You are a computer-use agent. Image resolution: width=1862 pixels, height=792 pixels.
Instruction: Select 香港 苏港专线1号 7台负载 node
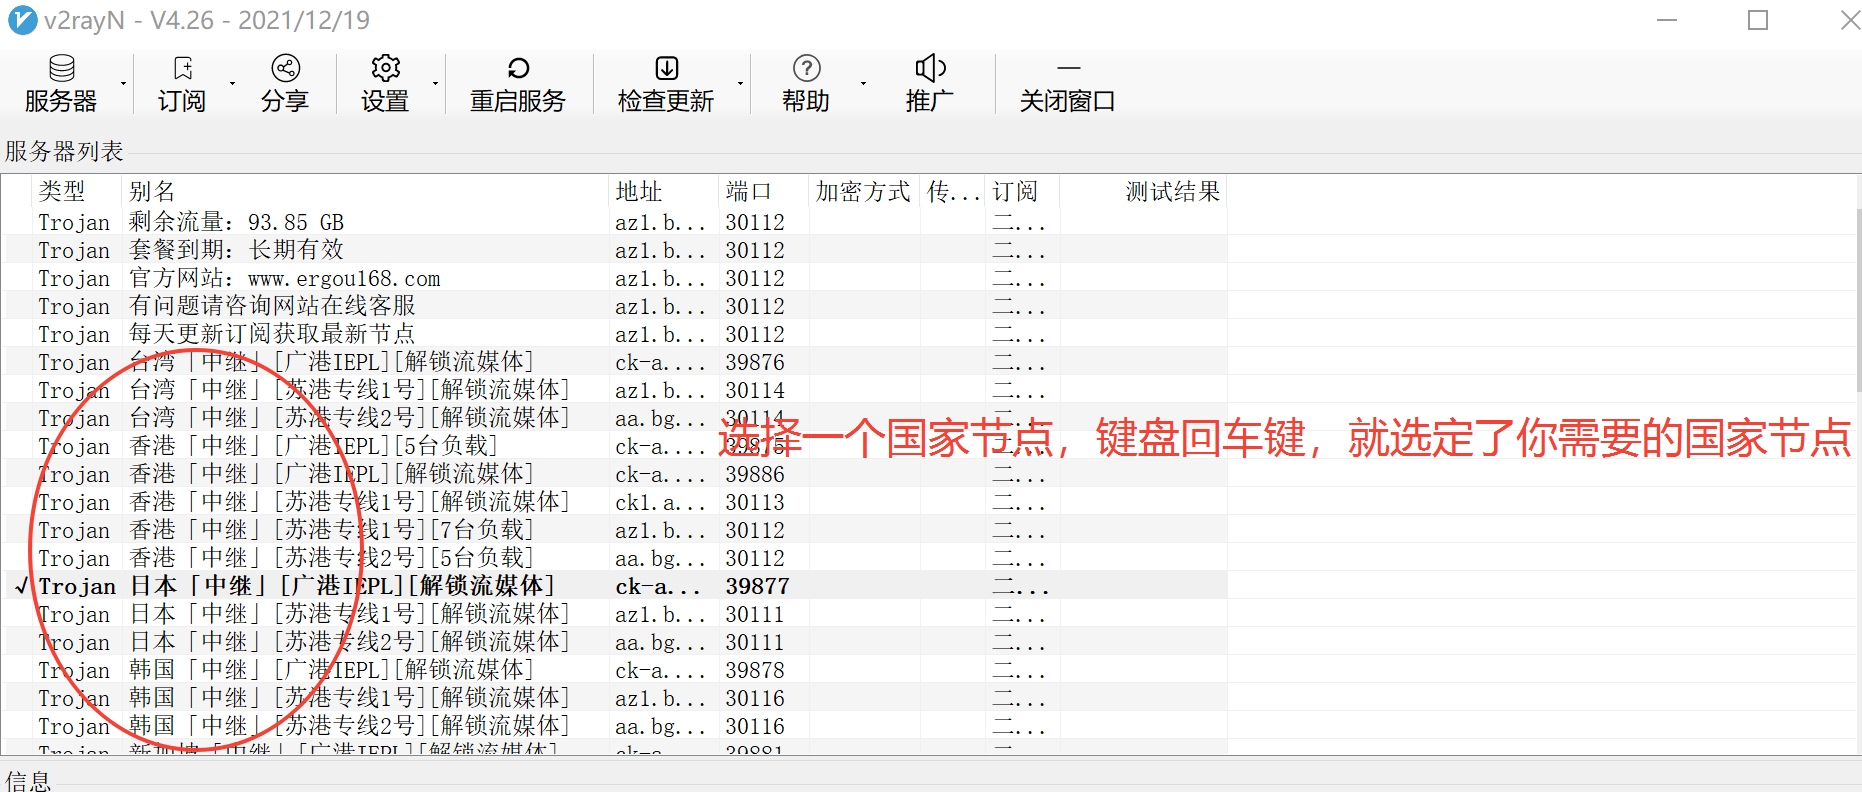pos(615,530)
